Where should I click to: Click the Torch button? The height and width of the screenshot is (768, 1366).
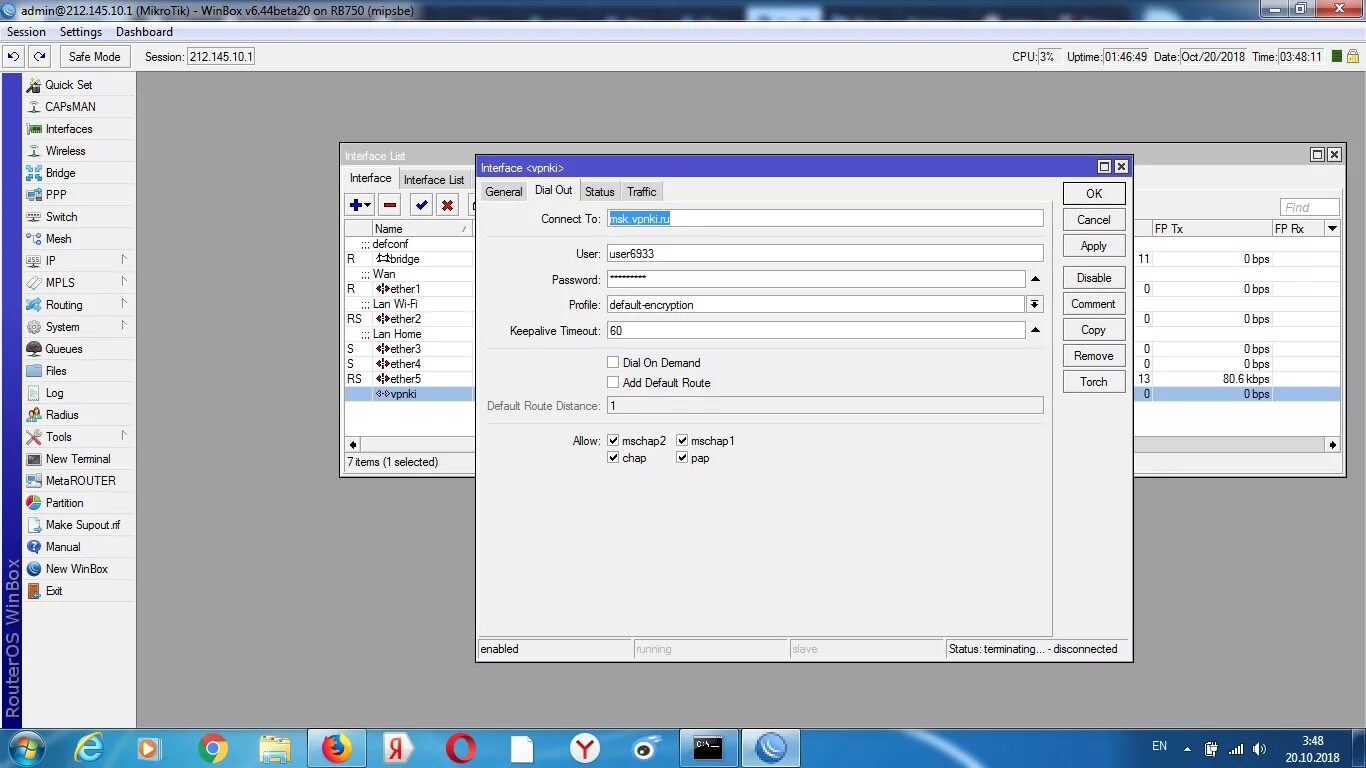1094,382
